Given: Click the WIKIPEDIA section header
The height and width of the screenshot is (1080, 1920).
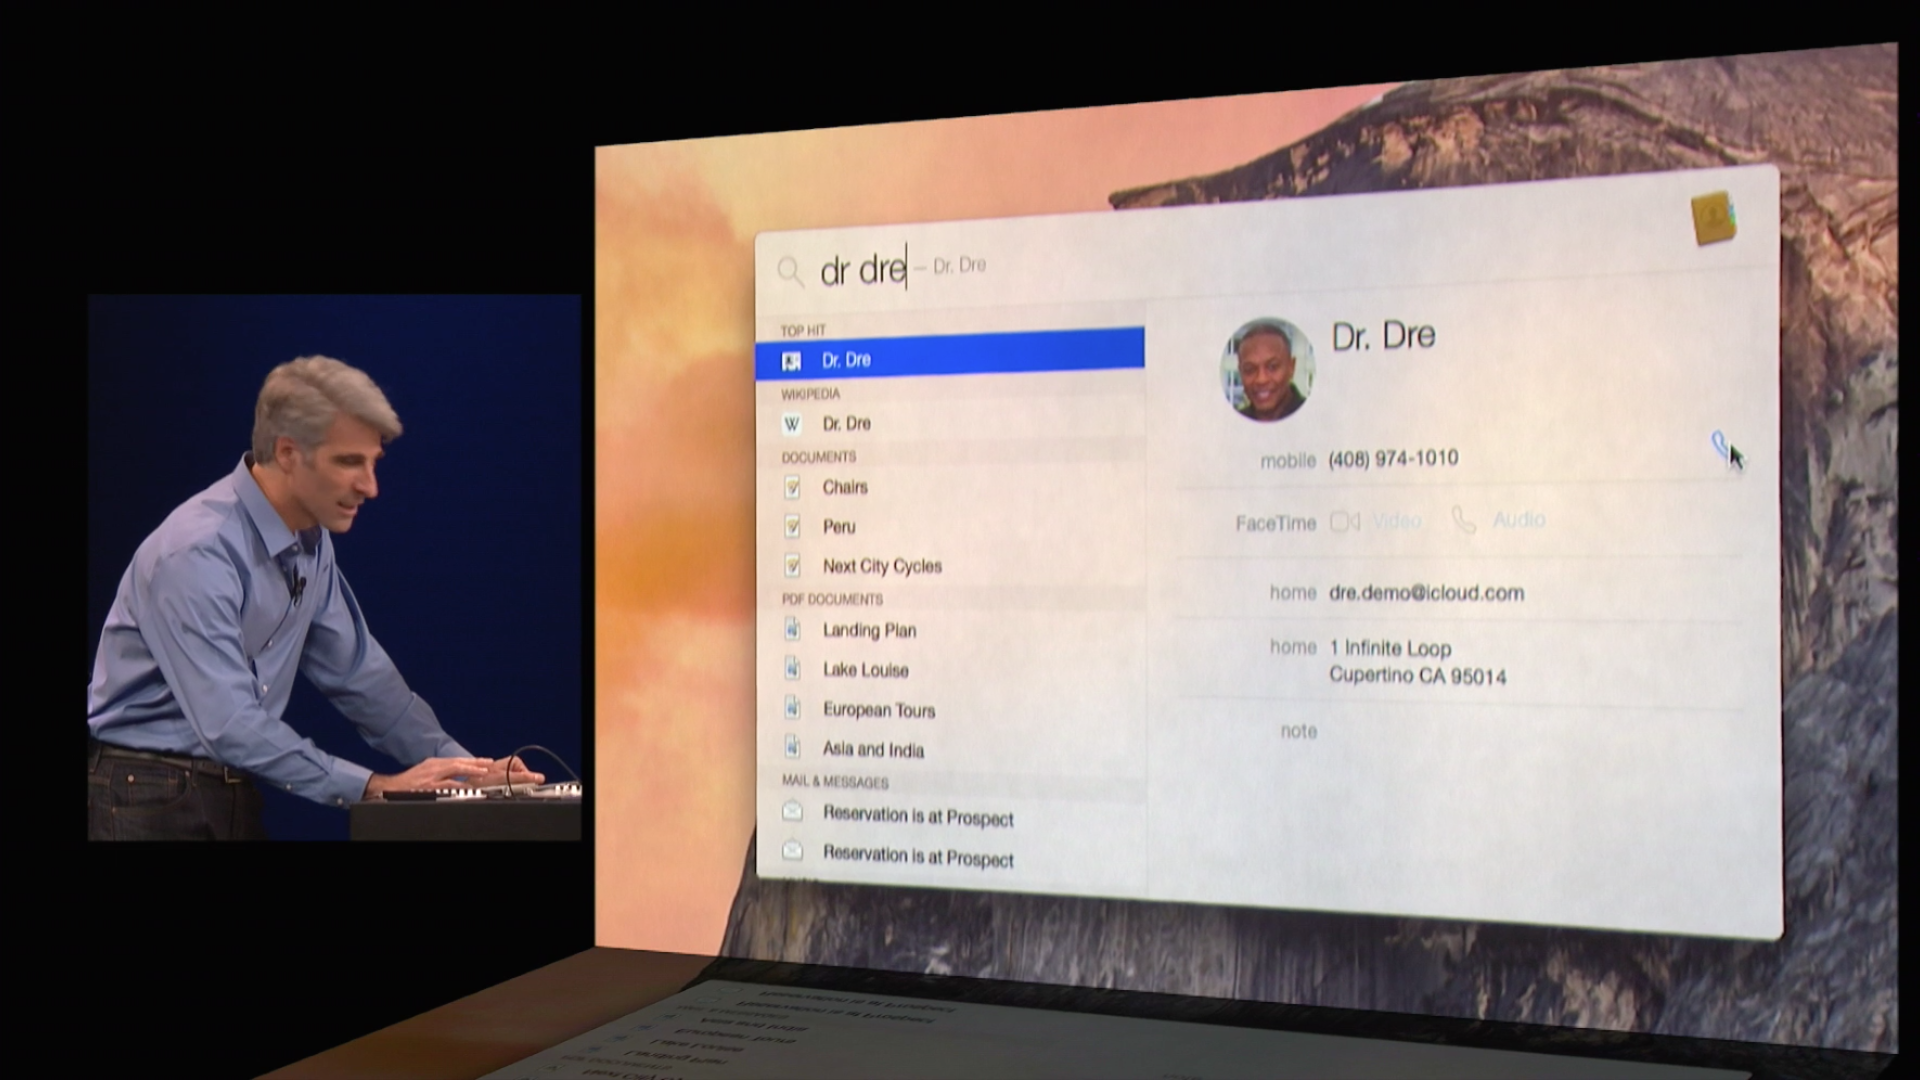Looking at the screenshot, I should 811,394.
